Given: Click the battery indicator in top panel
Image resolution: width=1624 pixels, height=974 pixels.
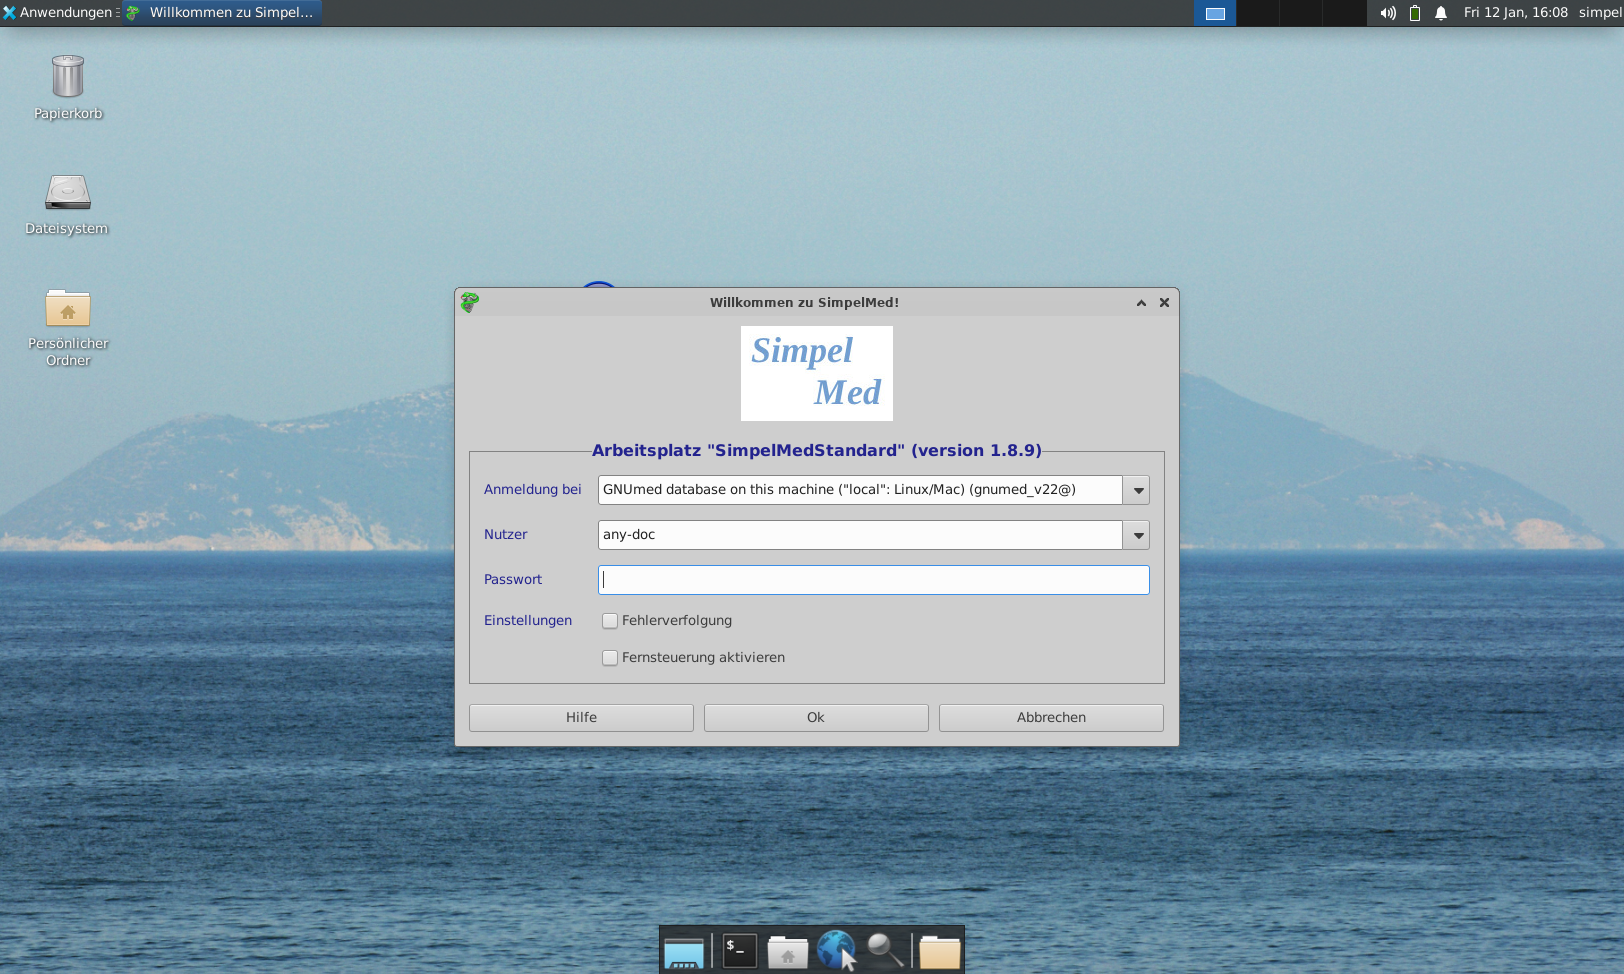Looking at the screenshot, I should coord(1415,13).
